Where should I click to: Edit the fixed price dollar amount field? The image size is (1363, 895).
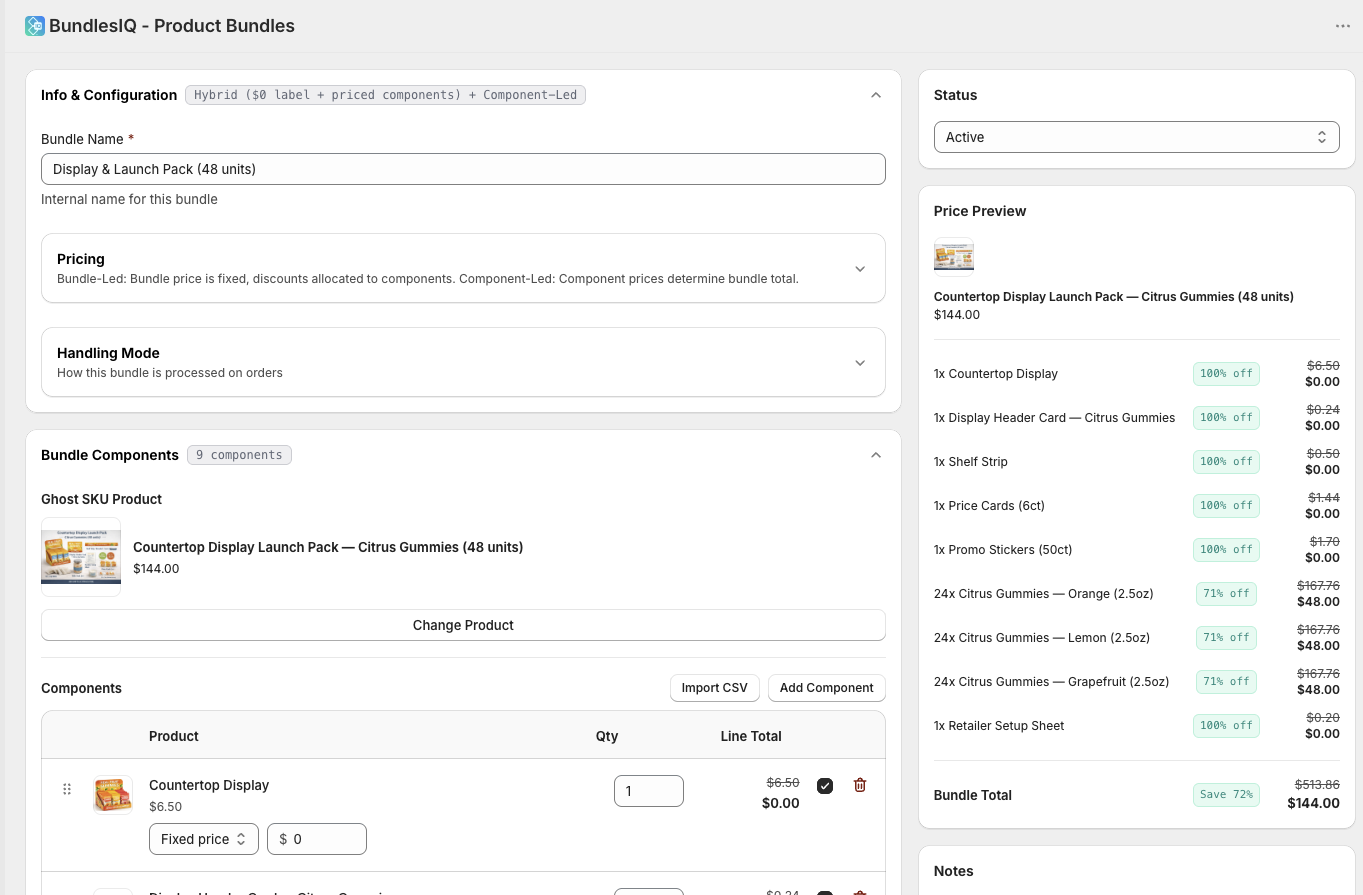[x=317, y=839]
